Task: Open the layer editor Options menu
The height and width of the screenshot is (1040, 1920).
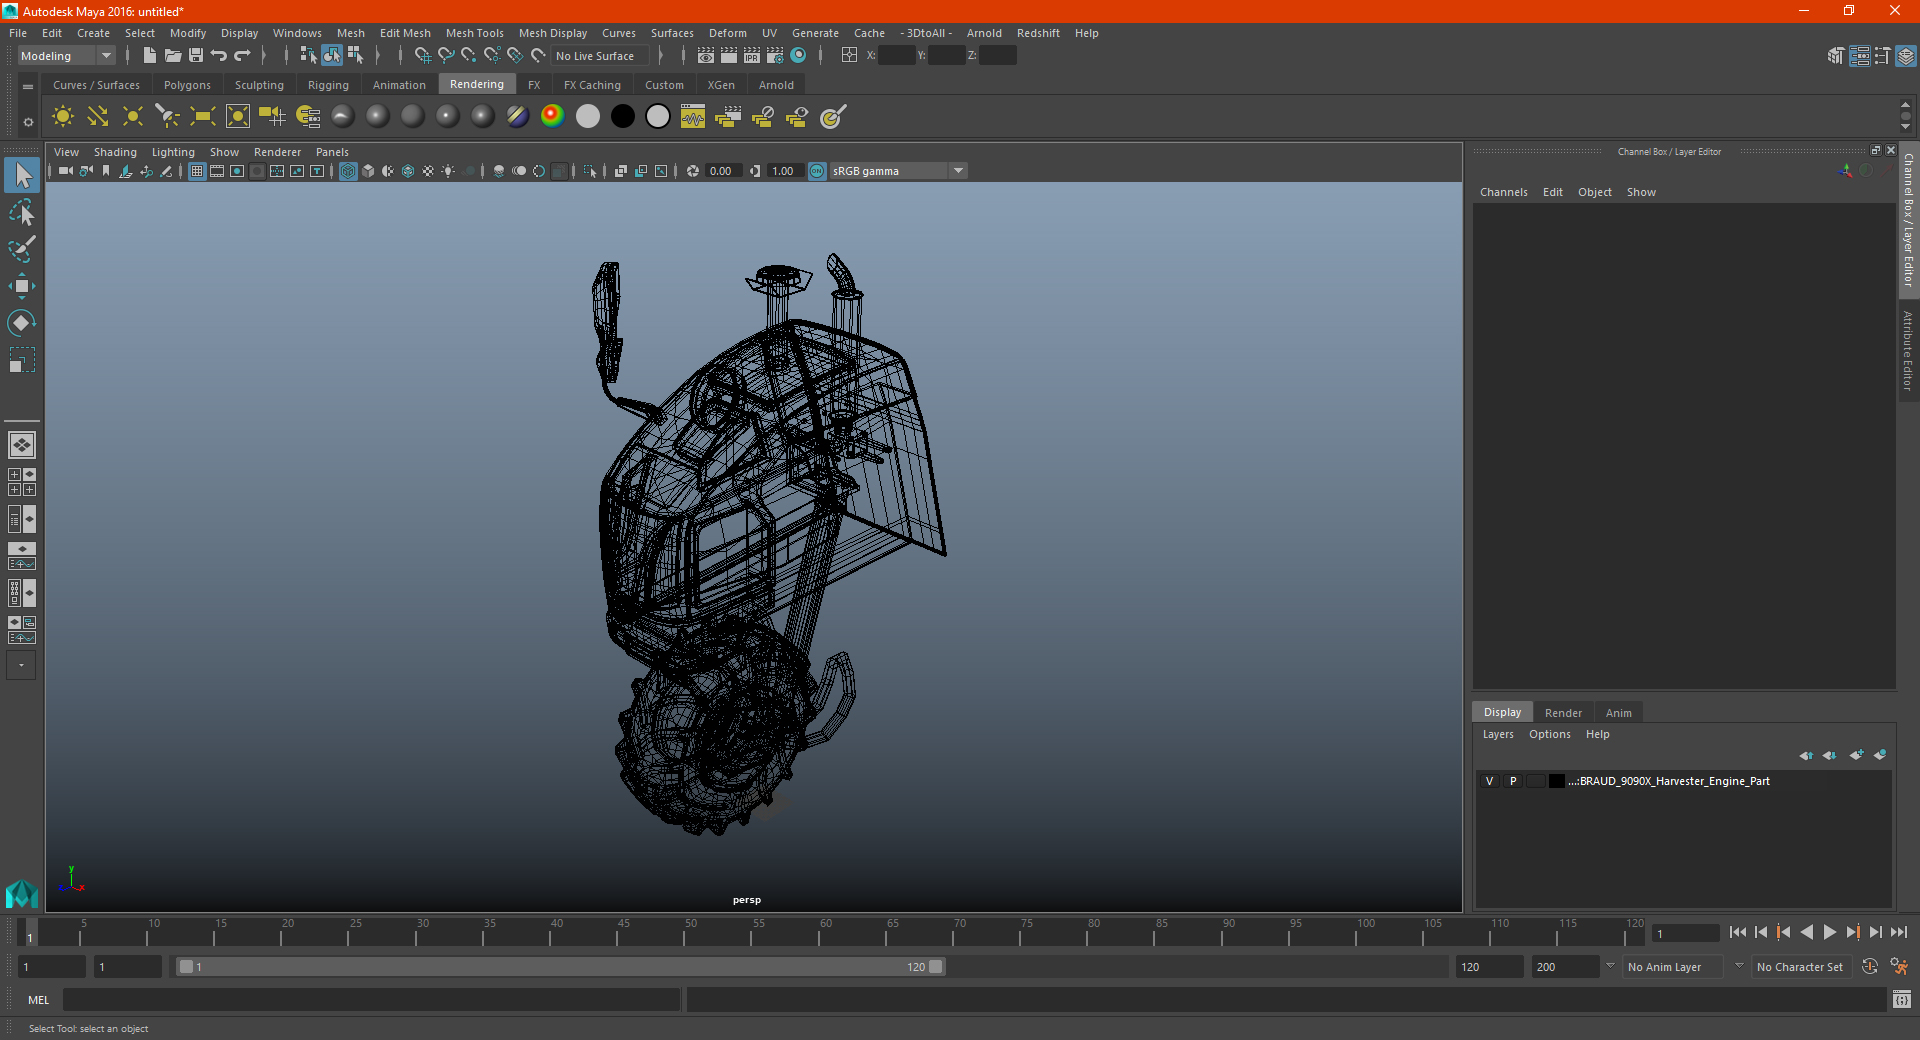Action: (1549, 734)
